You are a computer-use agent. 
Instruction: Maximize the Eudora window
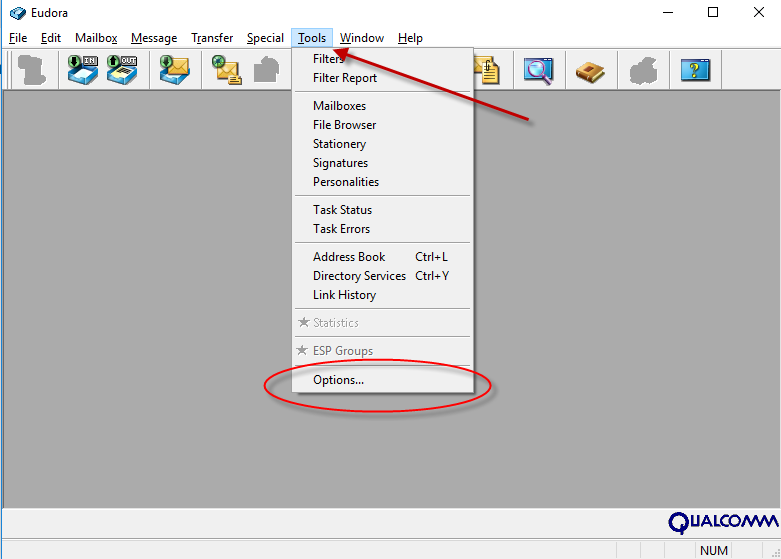pos(713,12)
